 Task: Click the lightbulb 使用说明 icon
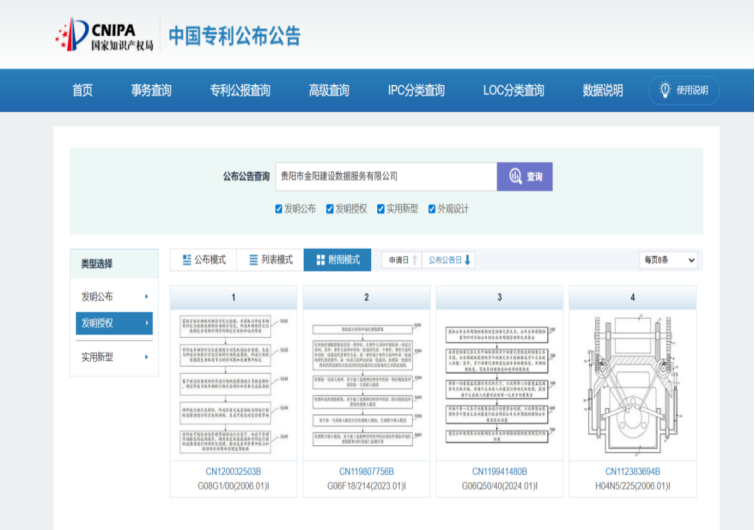coord(665,90)
